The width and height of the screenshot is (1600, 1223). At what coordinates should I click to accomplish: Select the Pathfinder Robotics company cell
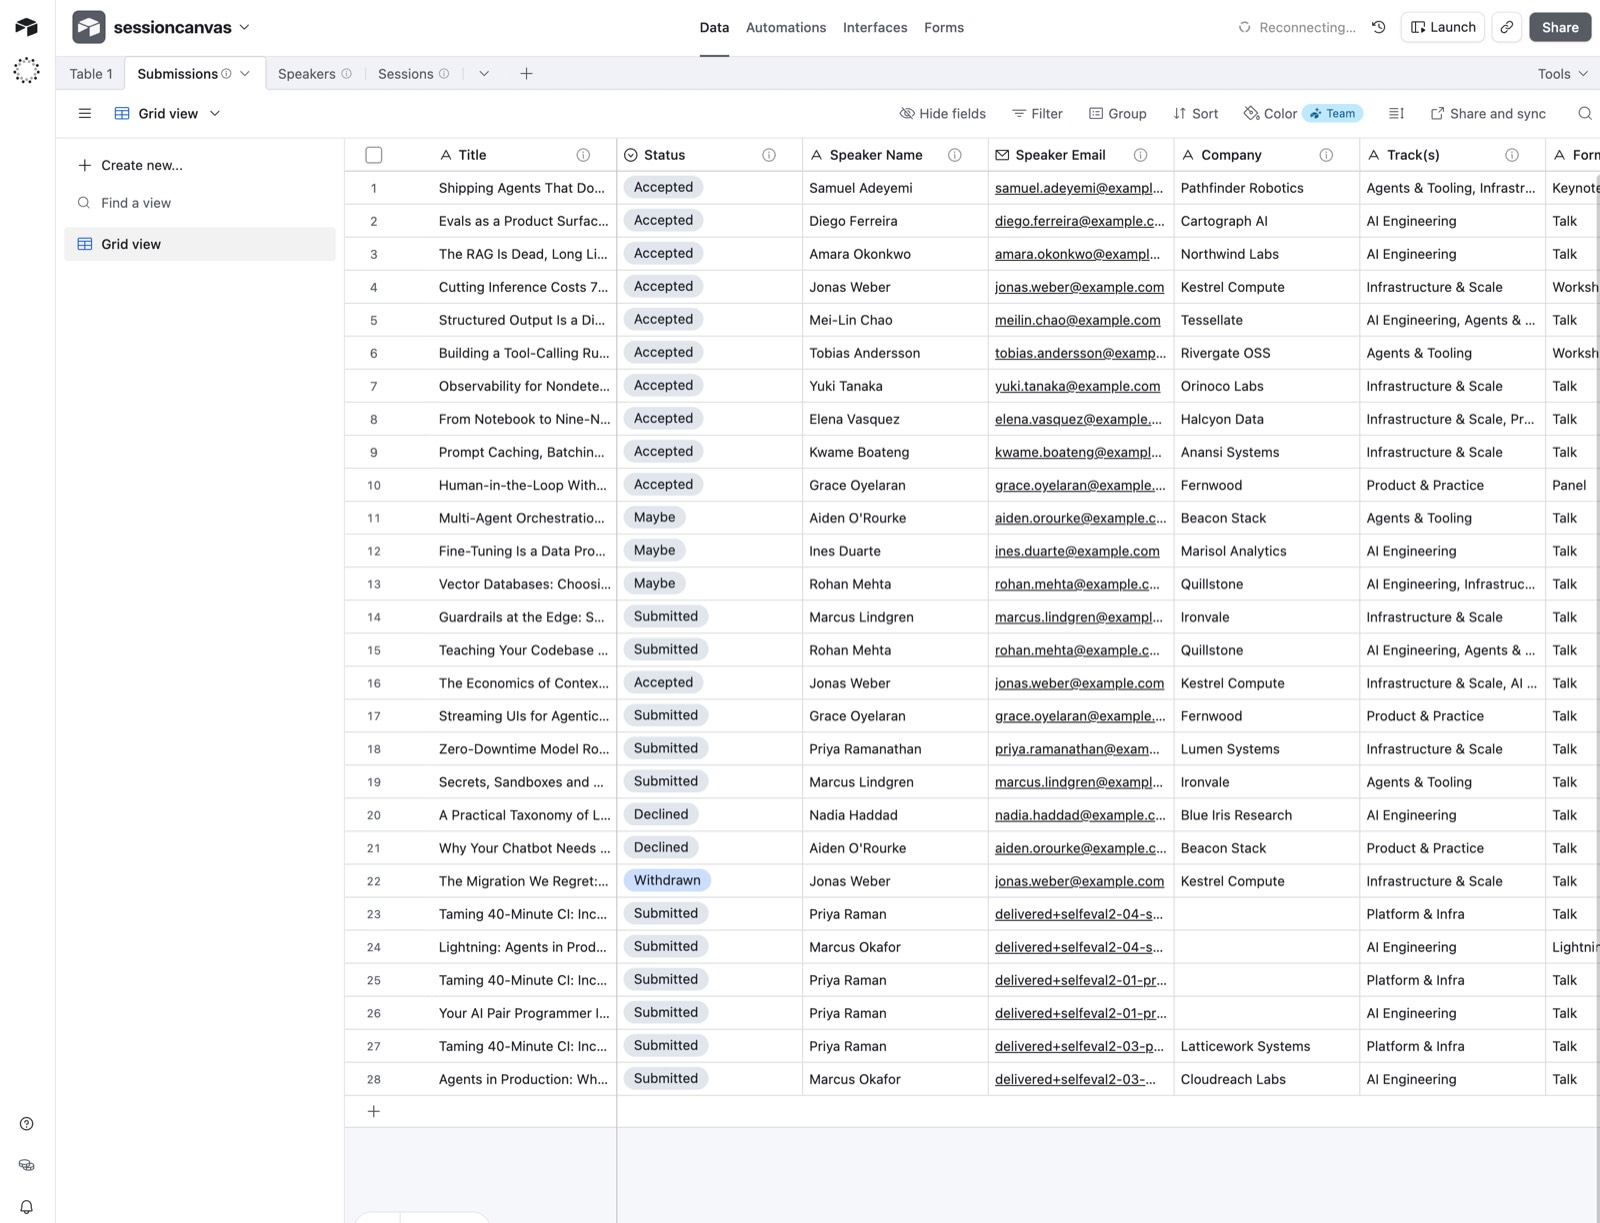tap(1266, 188)
